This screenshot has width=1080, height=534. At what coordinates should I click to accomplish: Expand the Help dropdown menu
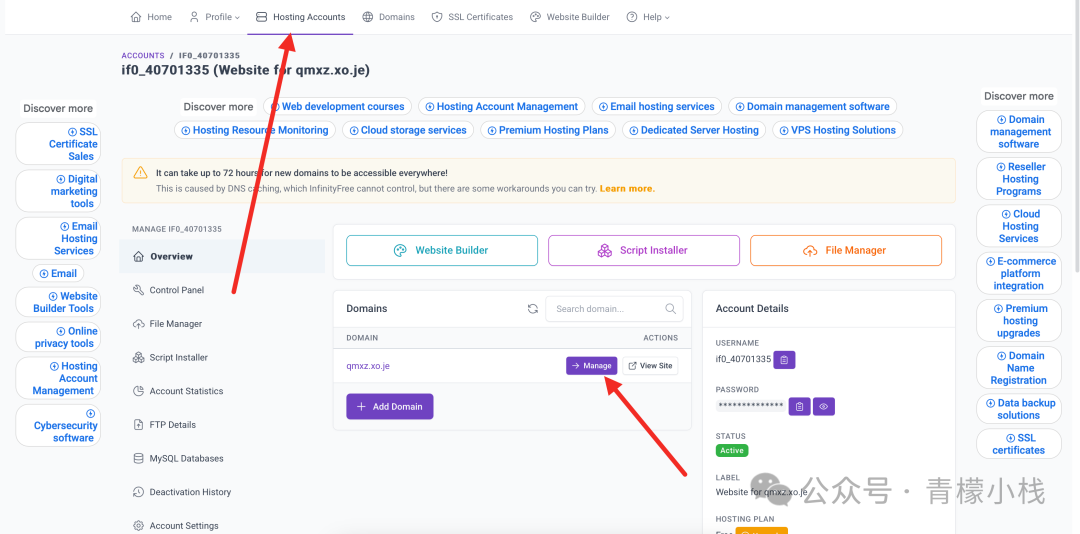(648, 17)
